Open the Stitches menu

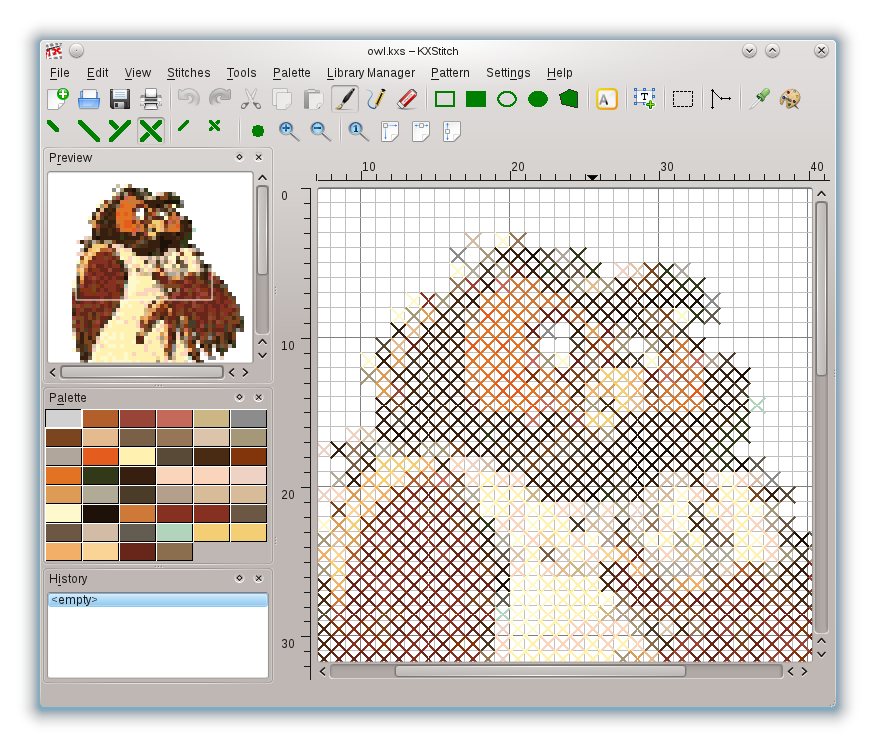(x=188, y=73)
